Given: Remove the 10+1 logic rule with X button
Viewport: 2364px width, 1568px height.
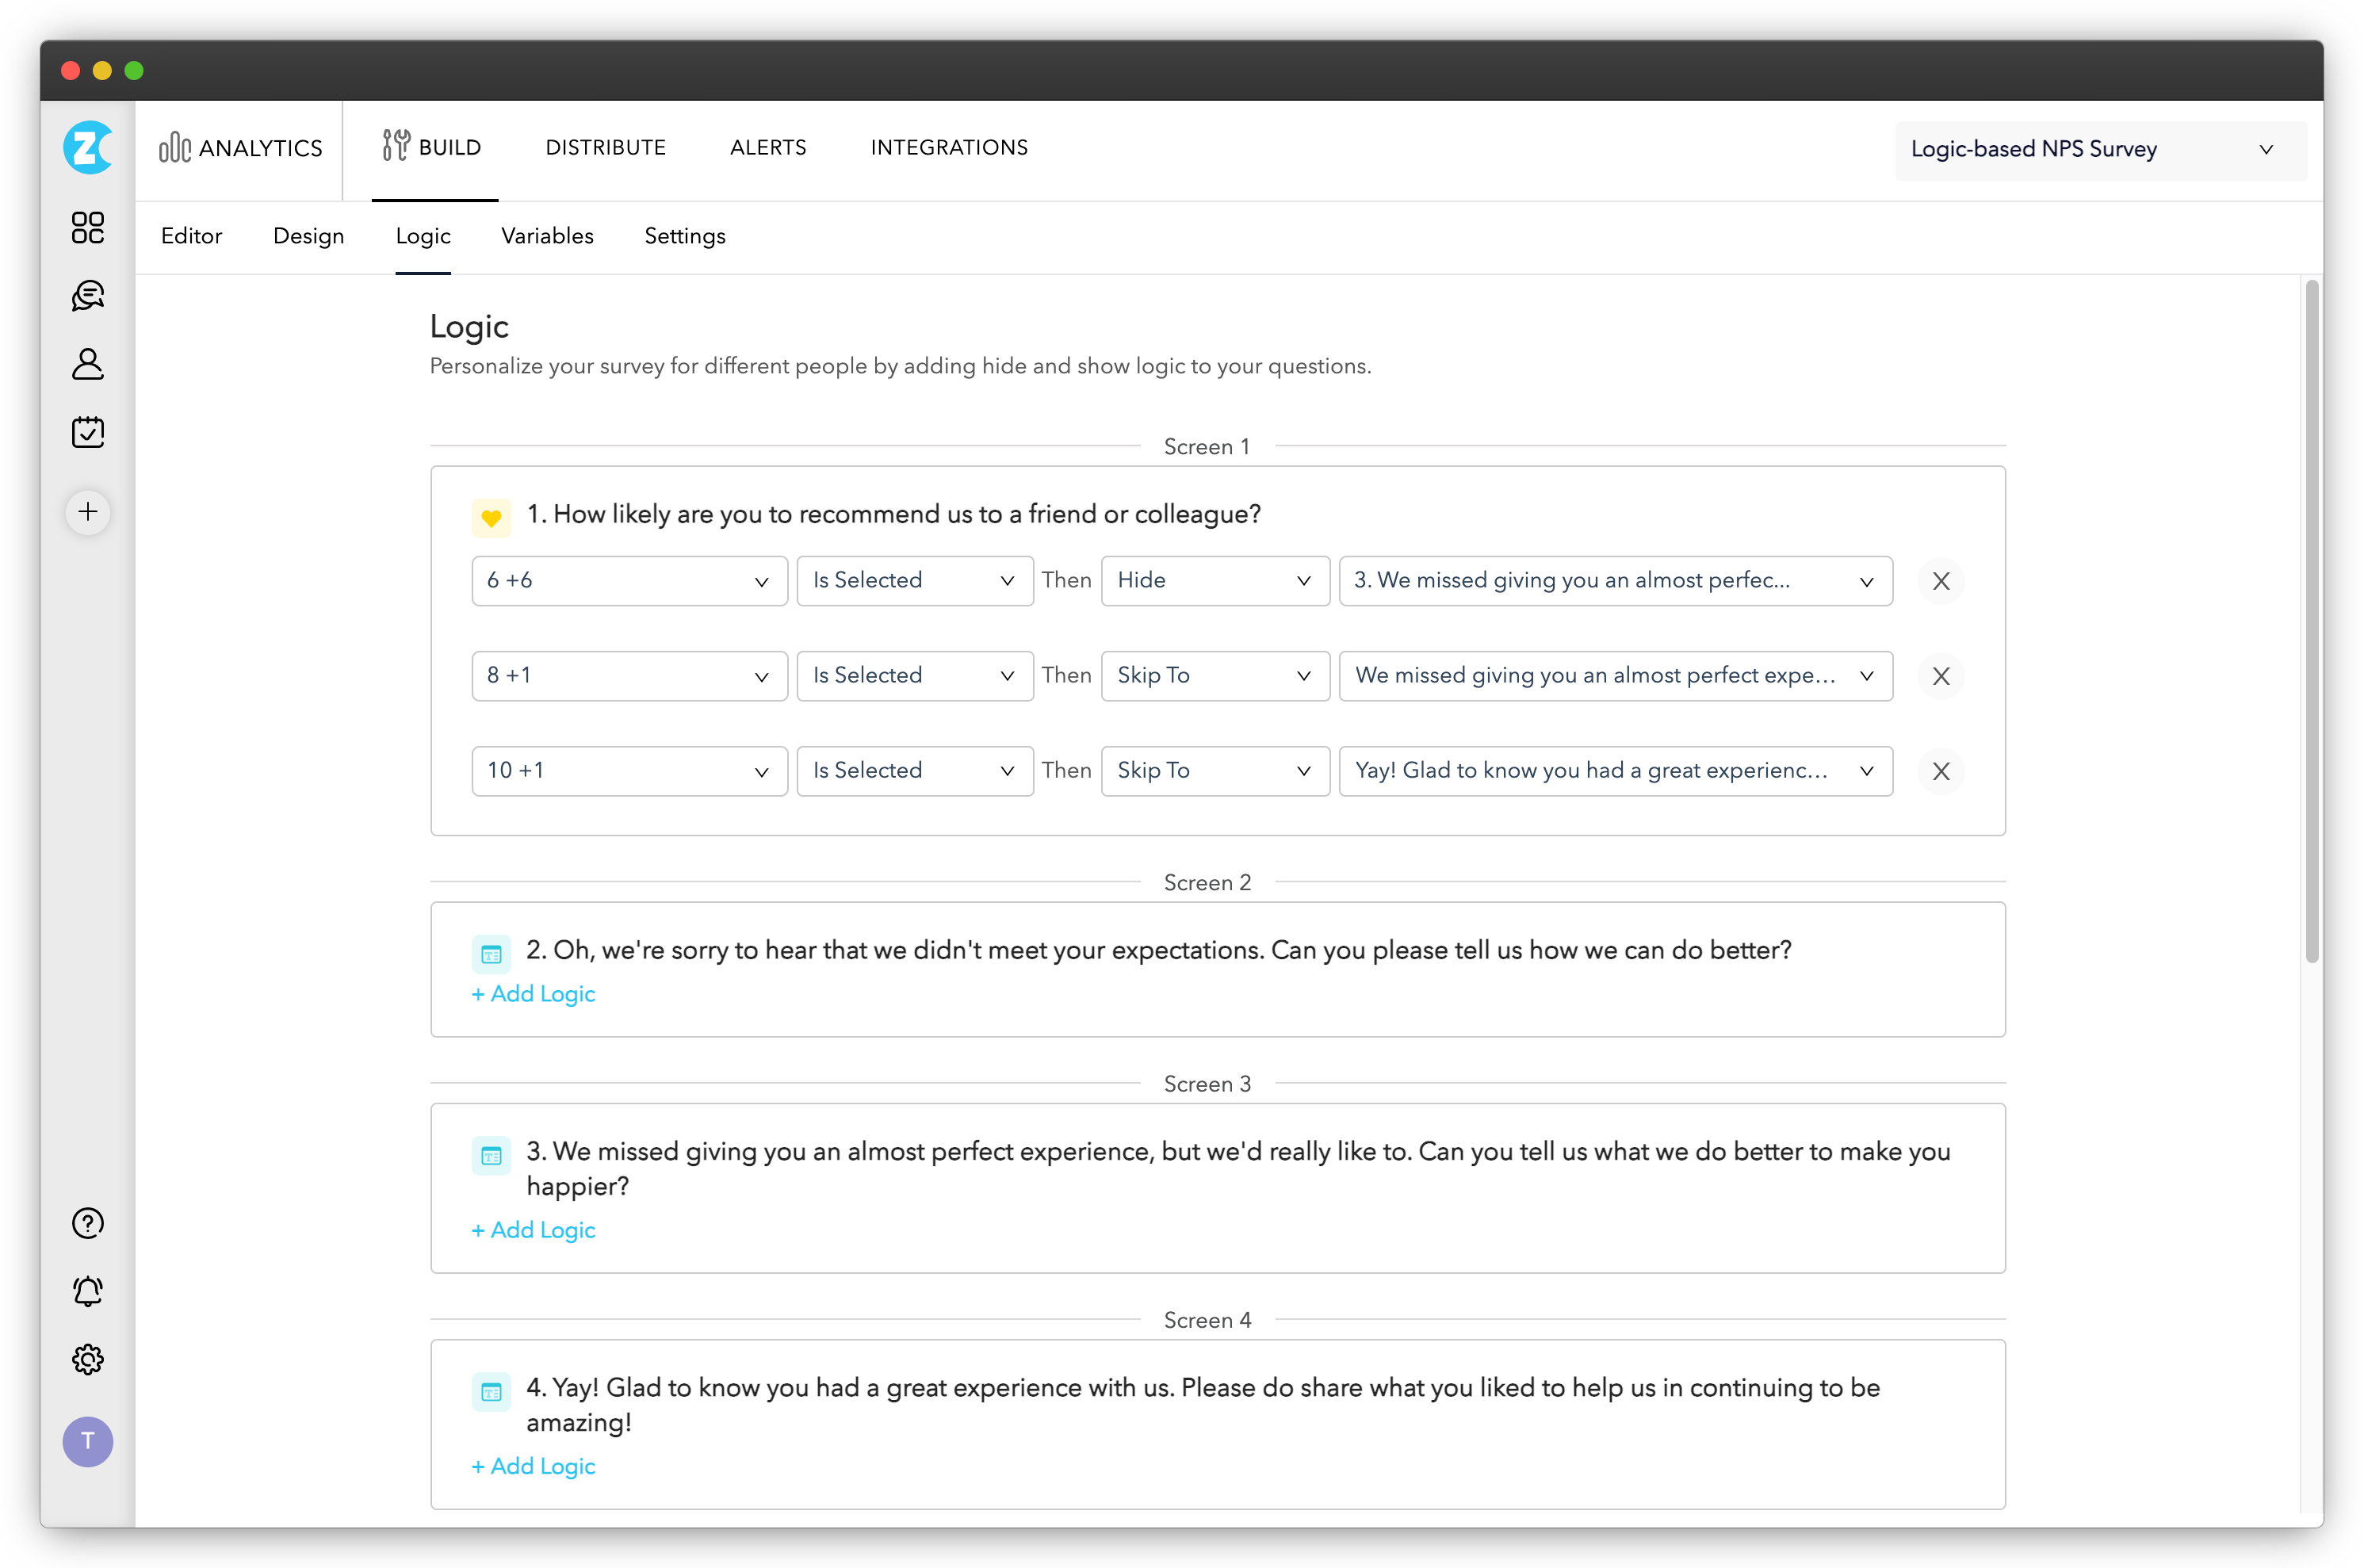Looking at the screenshot, I should (1939, 770).
